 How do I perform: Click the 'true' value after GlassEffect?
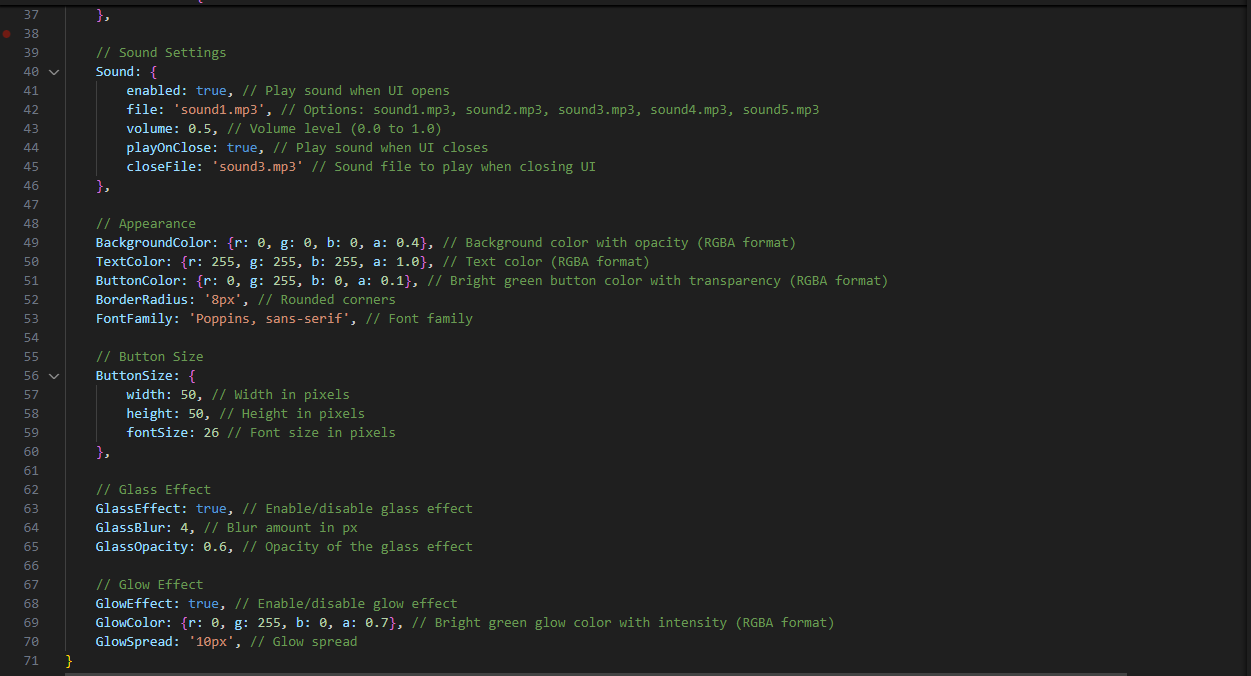(211, 509)
